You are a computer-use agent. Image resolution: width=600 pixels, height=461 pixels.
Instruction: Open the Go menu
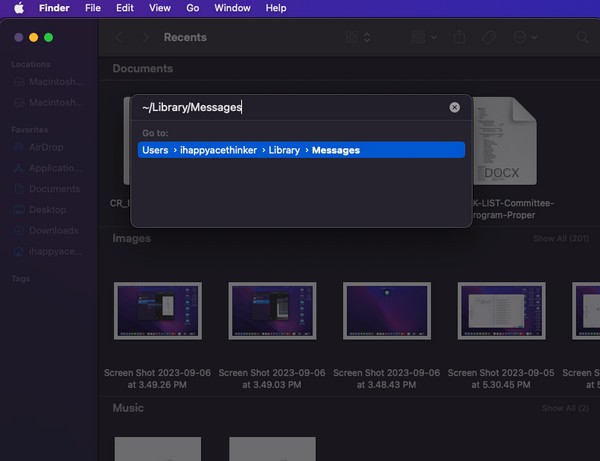(x=192, y=8)
